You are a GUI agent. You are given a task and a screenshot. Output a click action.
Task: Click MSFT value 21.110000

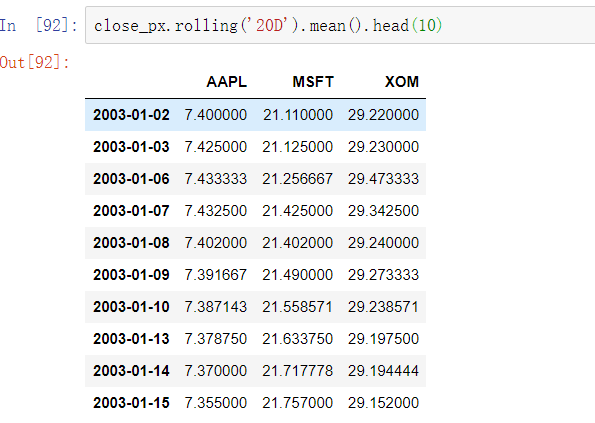click(x=298, y=115)
